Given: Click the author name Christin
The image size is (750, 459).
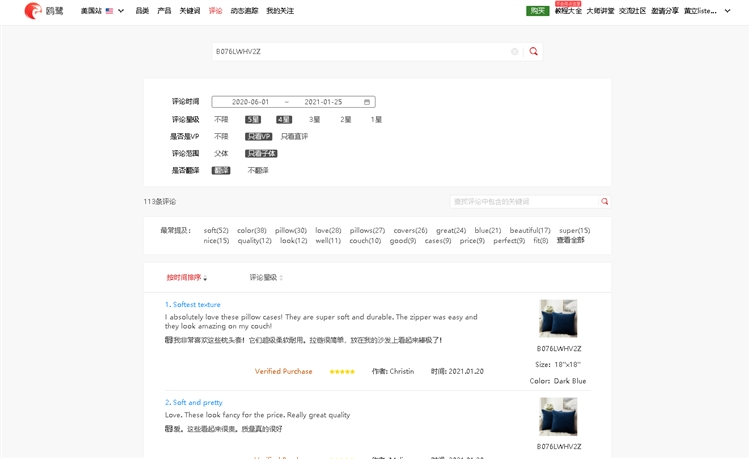Looking at the screenshot, I should pyautogui.click(x=402, y=372).
